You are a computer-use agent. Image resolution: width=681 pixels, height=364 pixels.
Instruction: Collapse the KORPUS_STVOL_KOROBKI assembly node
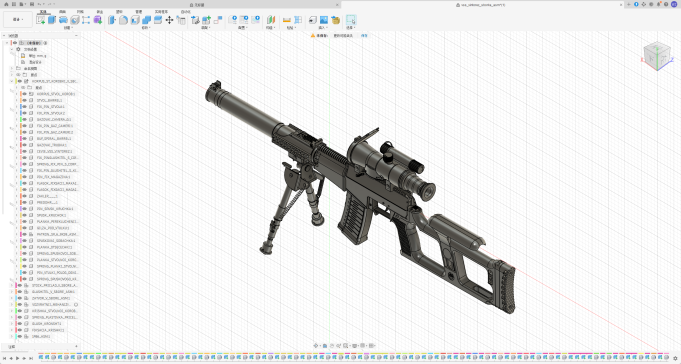pos(12,81)
